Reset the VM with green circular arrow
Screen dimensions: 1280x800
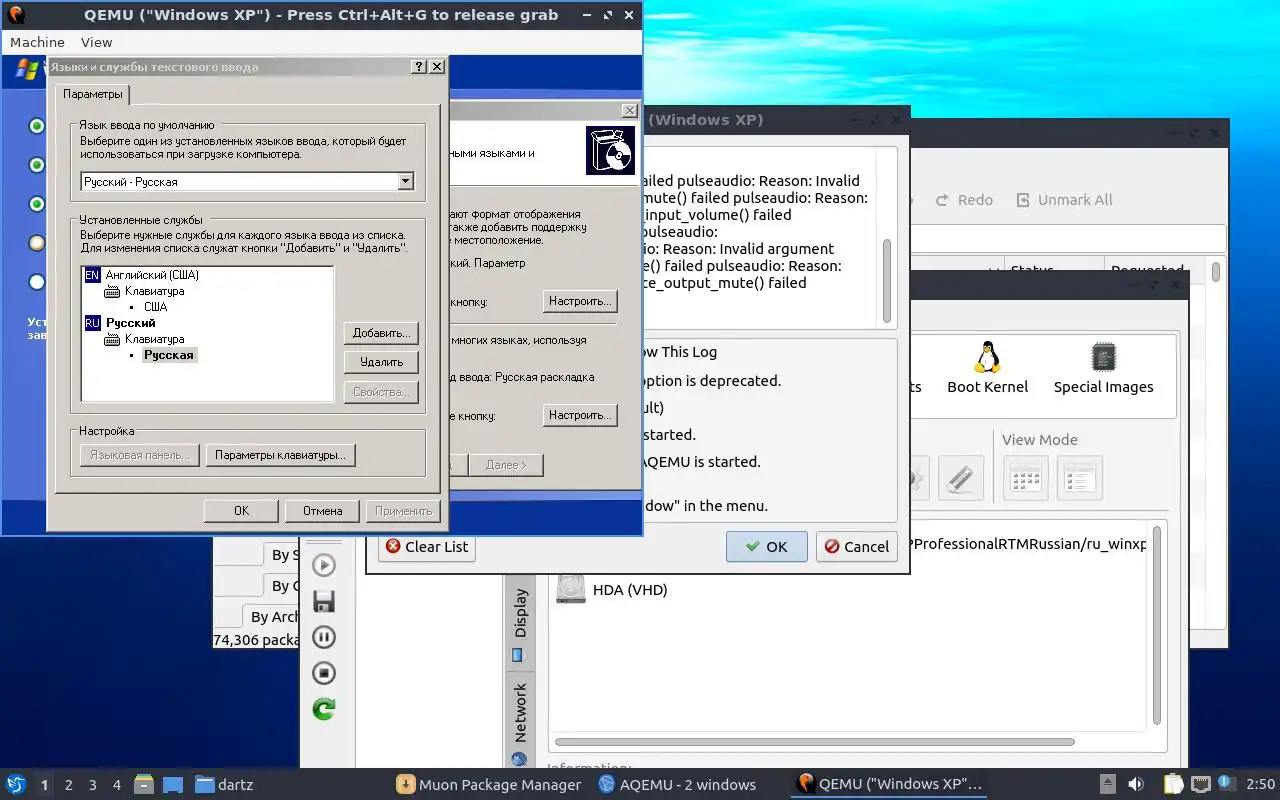(x=324, y=709)
